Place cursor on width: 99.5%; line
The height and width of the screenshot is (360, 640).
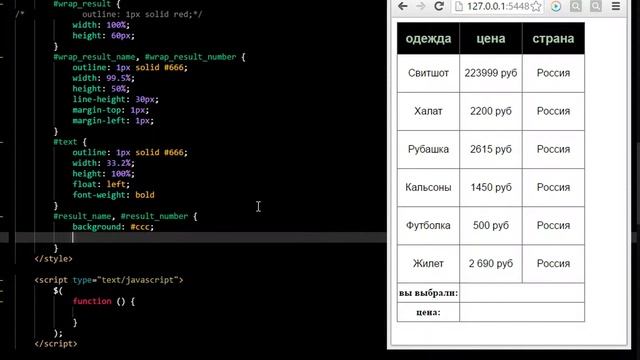(103, 78)
